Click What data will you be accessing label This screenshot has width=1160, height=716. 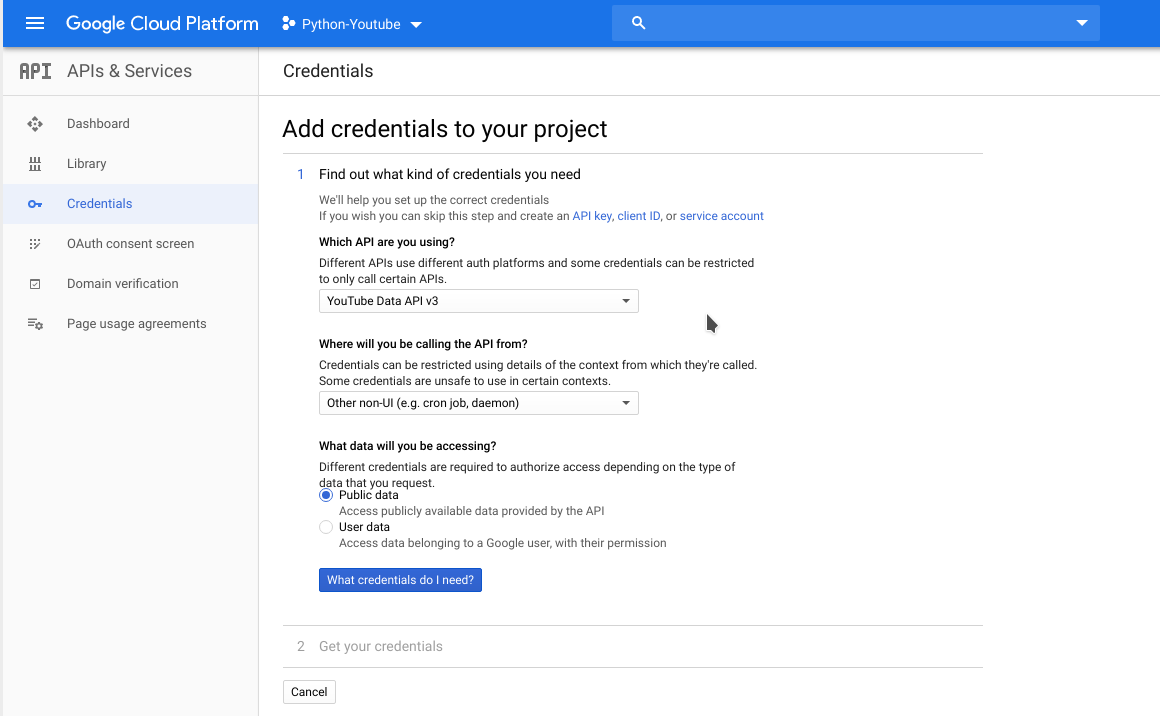coord(408,446)
